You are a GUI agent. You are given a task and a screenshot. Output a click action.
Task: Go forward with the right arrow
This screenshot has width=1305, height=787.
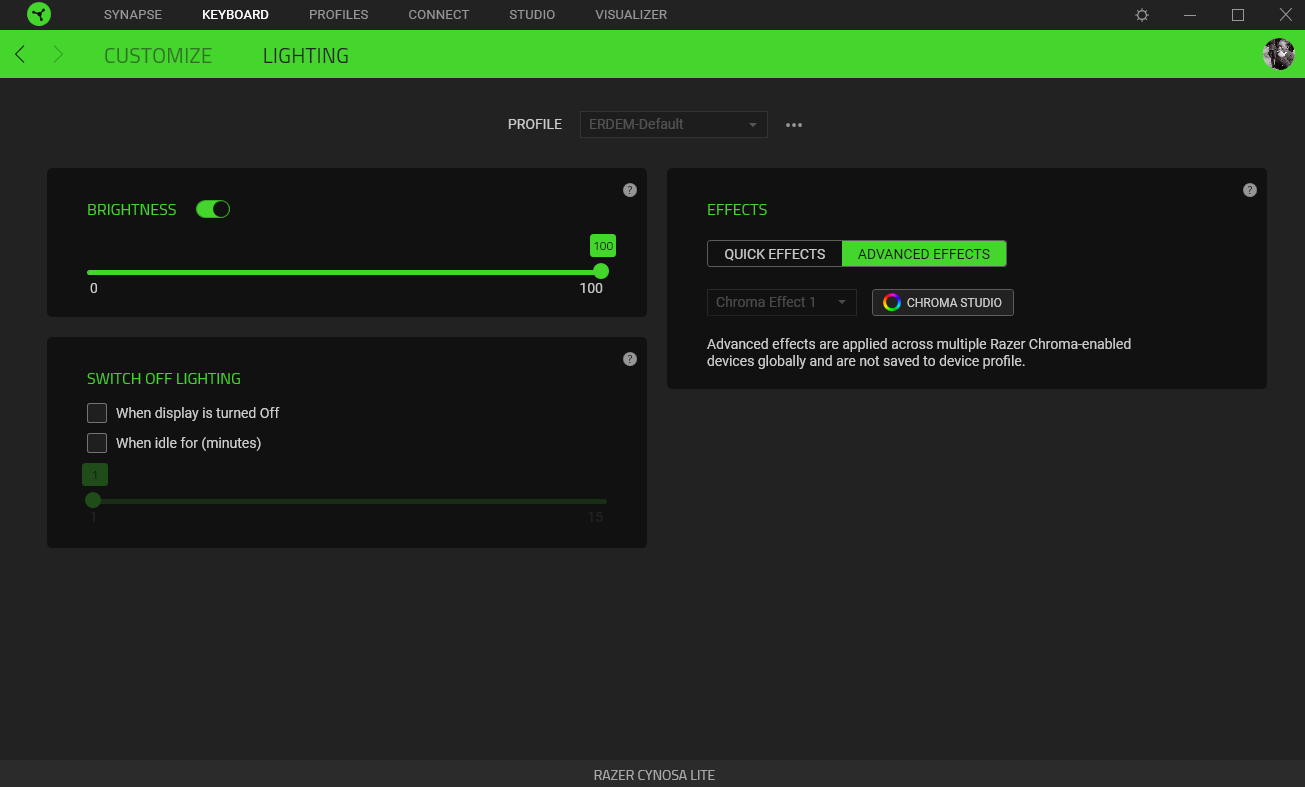click(x=58, y=54)
